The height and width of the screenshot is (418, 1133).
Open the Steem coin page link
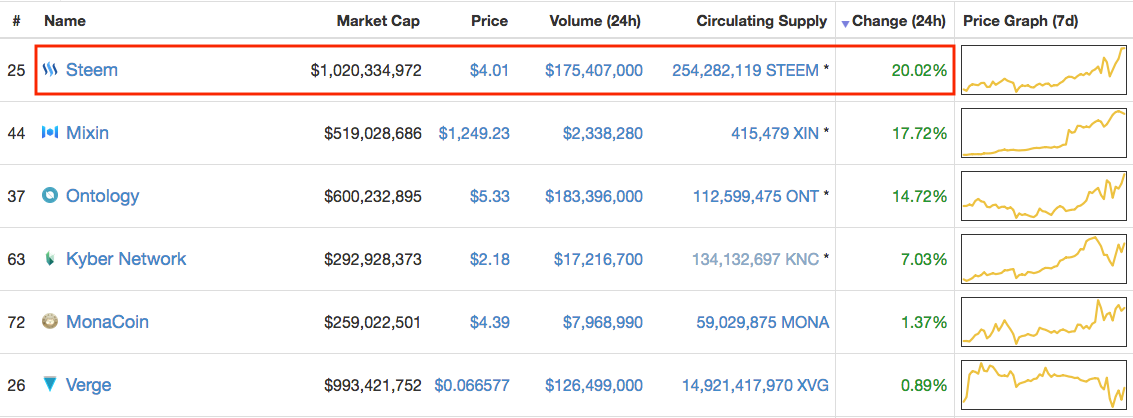(92, 70)
